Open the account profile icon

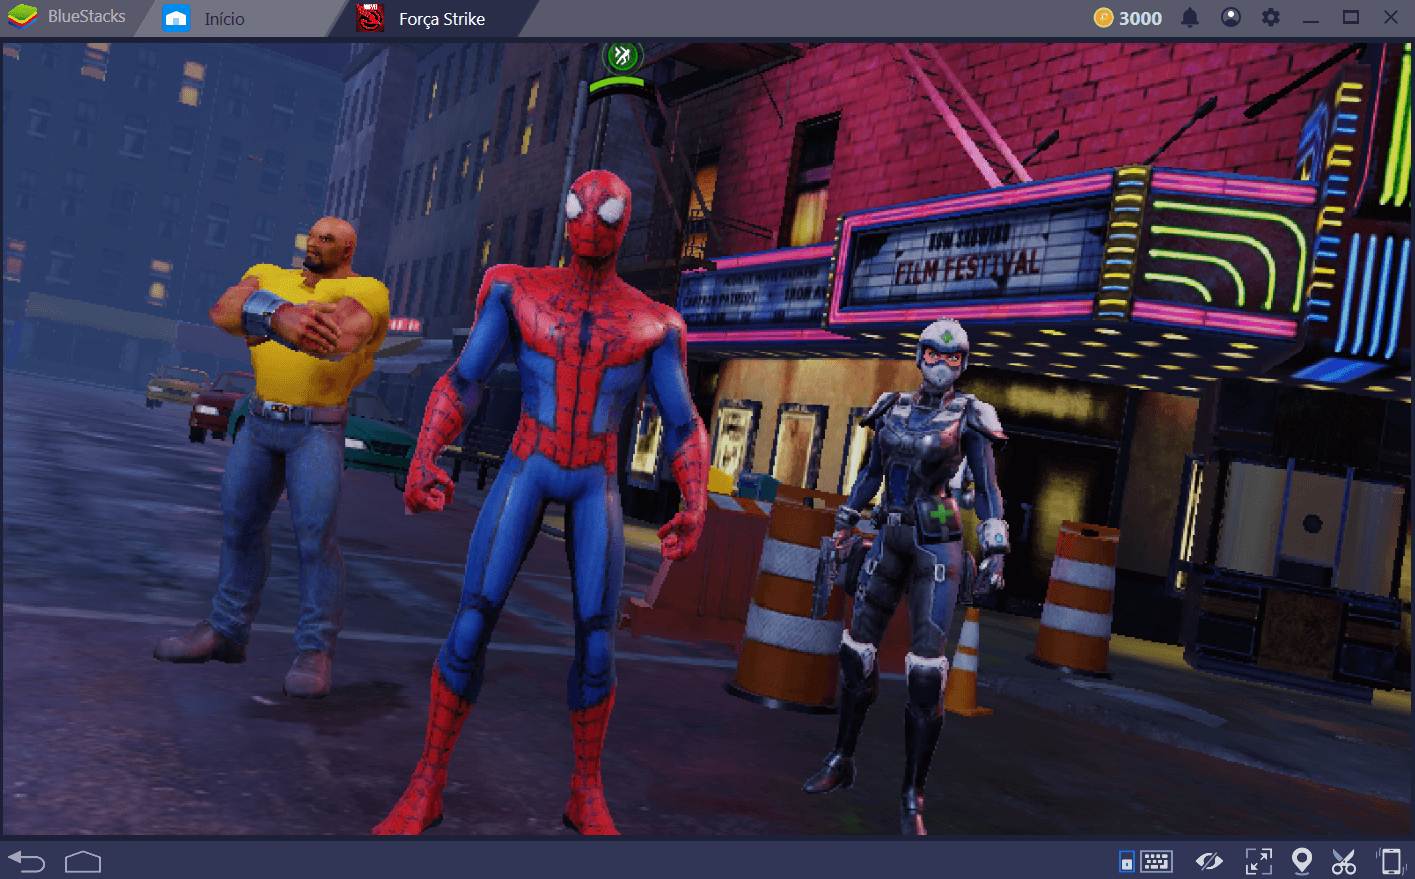tap(1231, 18)
